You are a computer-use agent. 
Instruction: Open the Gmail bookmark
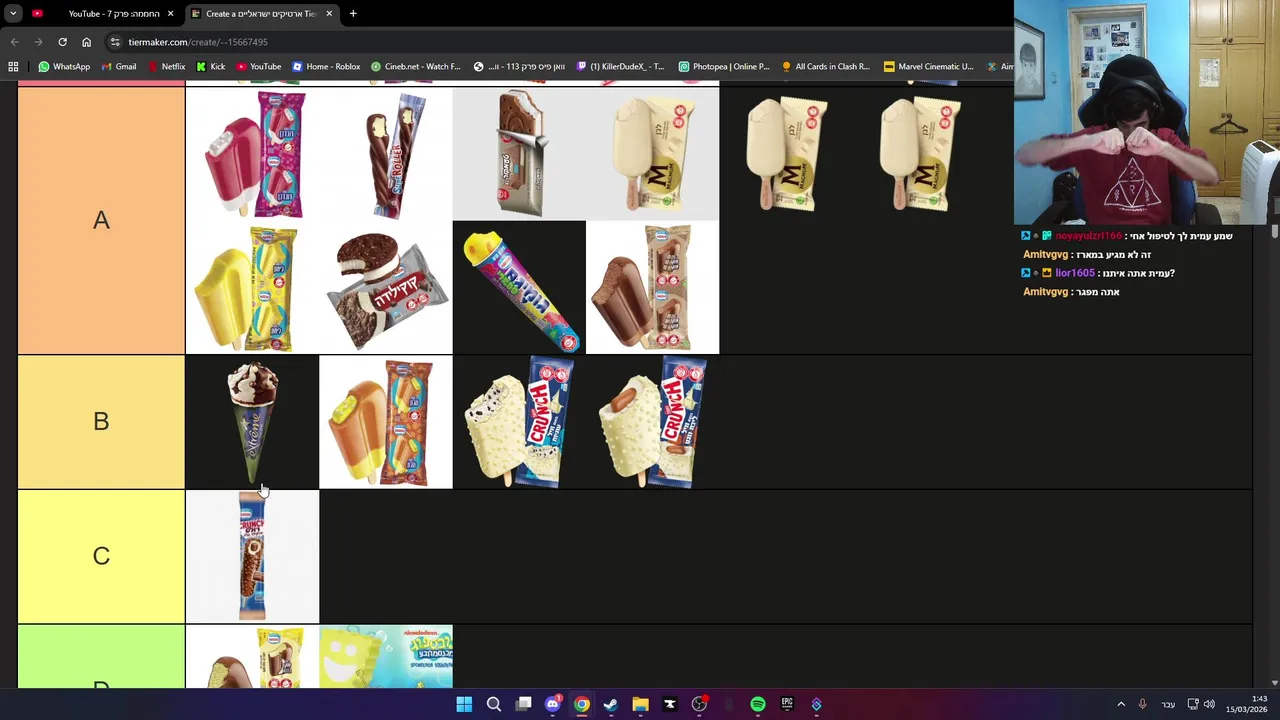[x=119, y=67]
